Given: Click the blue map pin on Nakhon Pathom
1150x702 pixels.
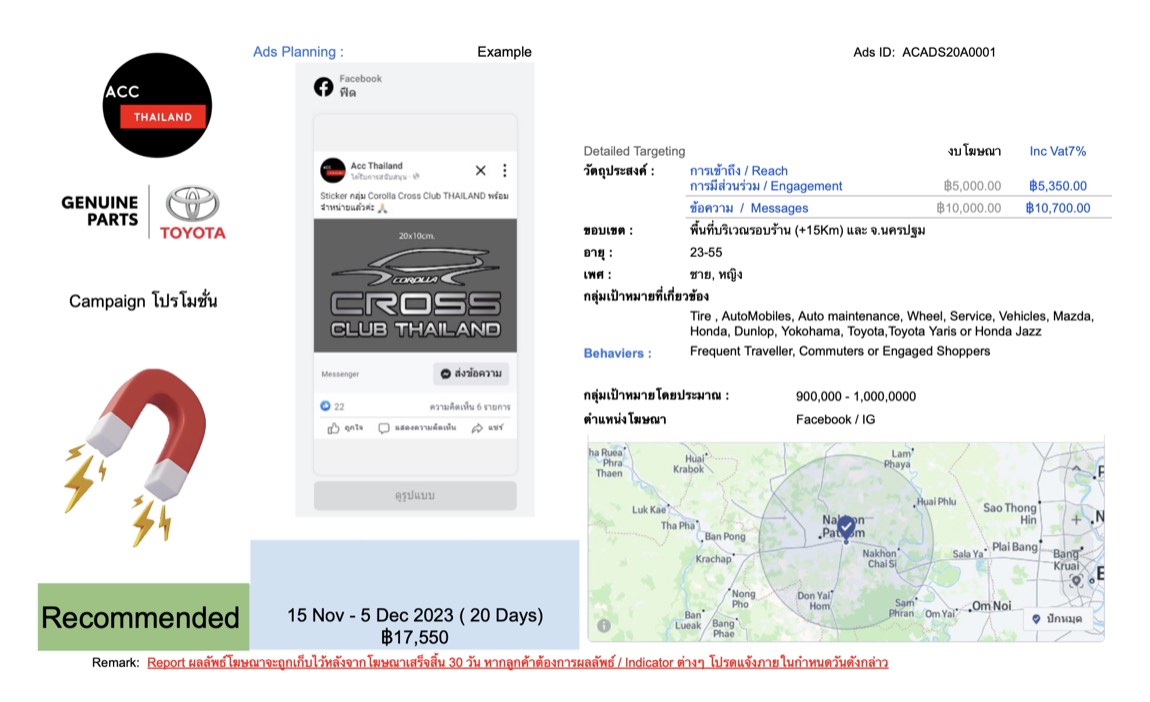Looking at the screenshot, I should [x=846, y=527].
